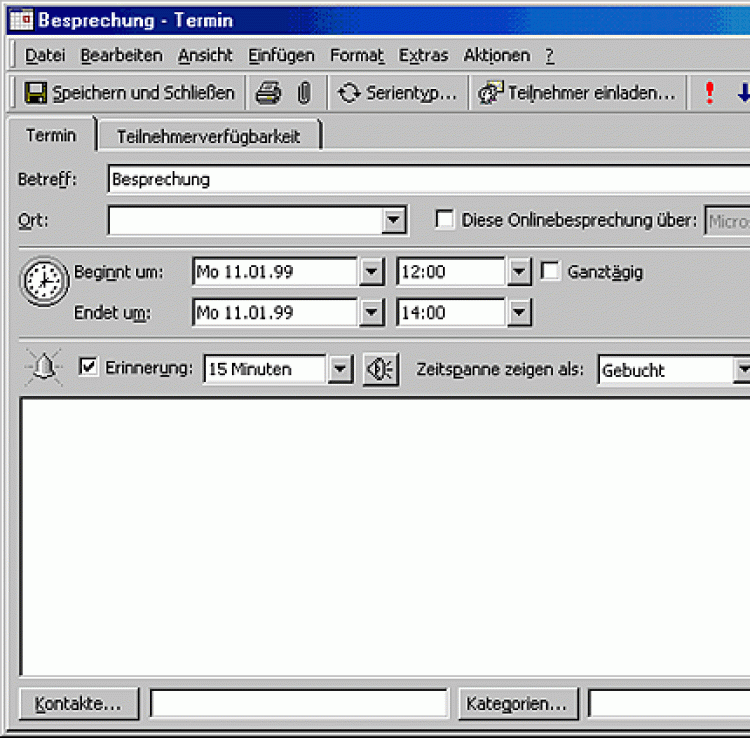Click the Teilnehmer einladen icon
The height and width of the screenshot is (738, 750).
pyautogui.click(x=490, y=93)
